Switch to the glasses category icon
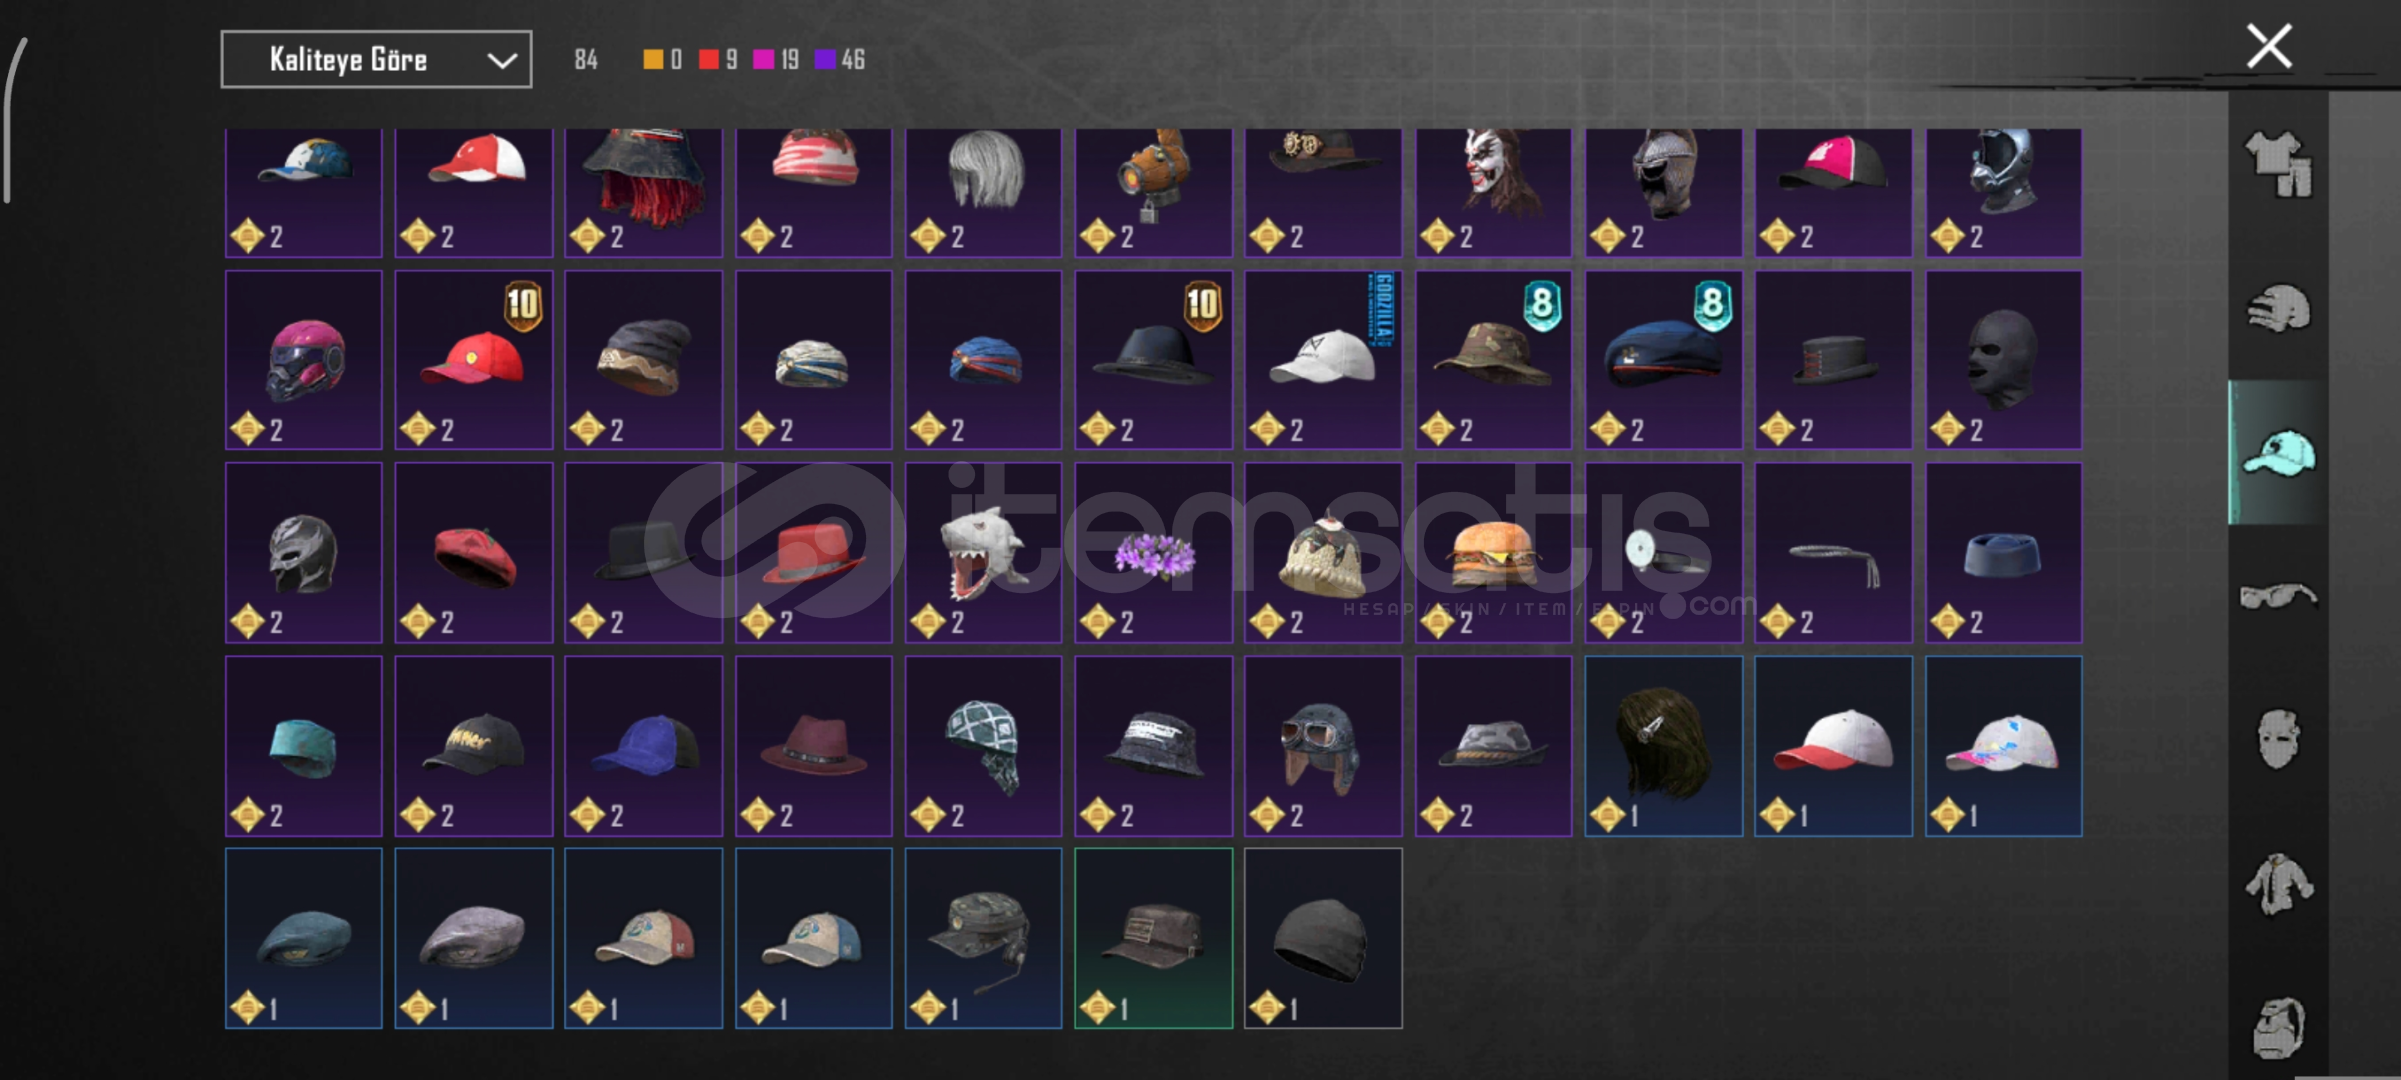 (2279, 597)
